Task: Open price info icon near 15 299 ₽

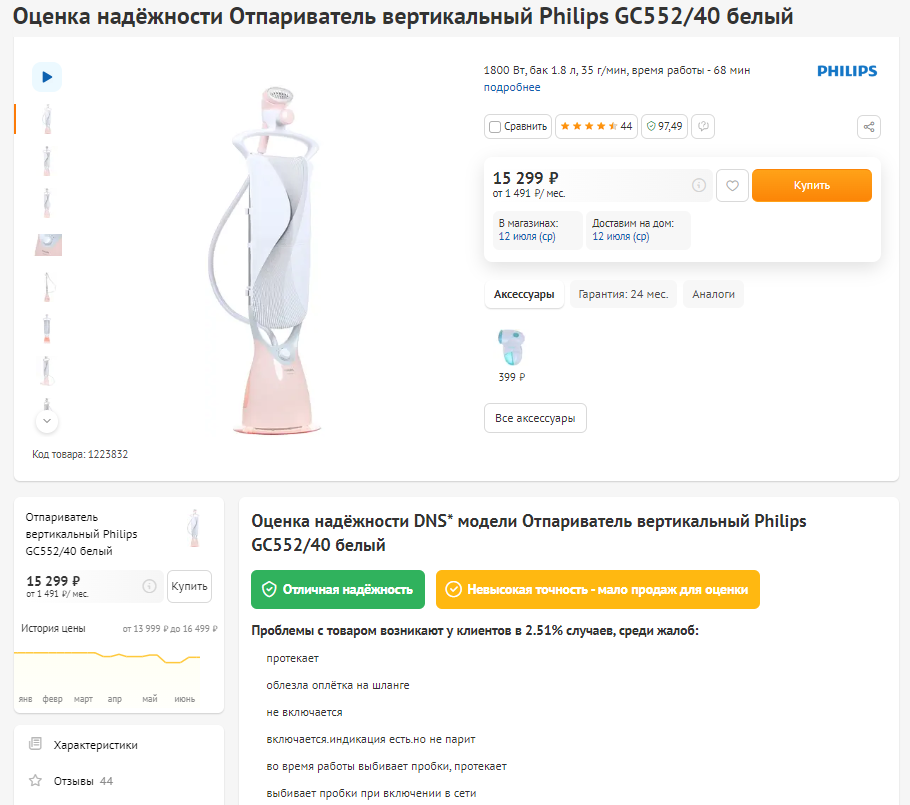Action: pyautogui.click(x=699, y=185)
